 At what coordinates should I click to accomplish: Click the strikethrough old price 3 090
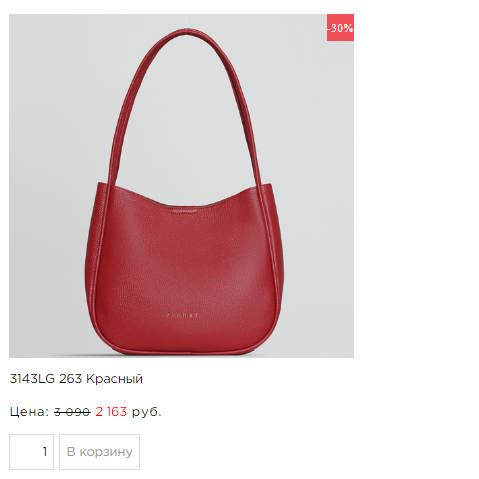coord(72,412)
